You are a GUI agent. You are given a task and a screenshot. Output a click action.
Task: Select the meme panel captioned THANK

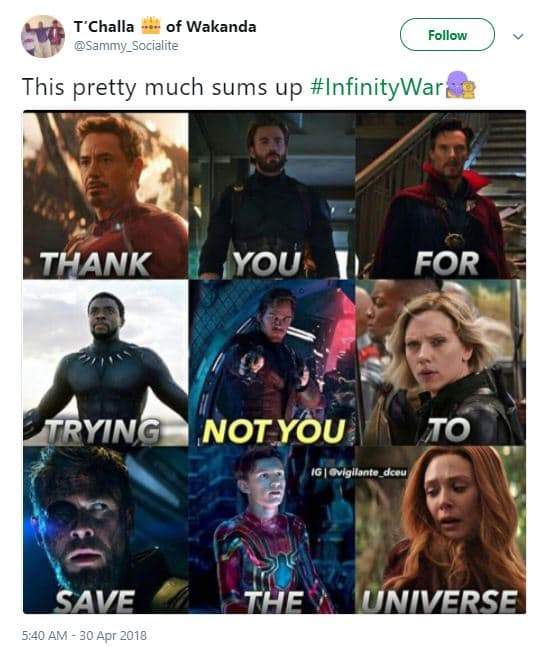pos(105,195)
